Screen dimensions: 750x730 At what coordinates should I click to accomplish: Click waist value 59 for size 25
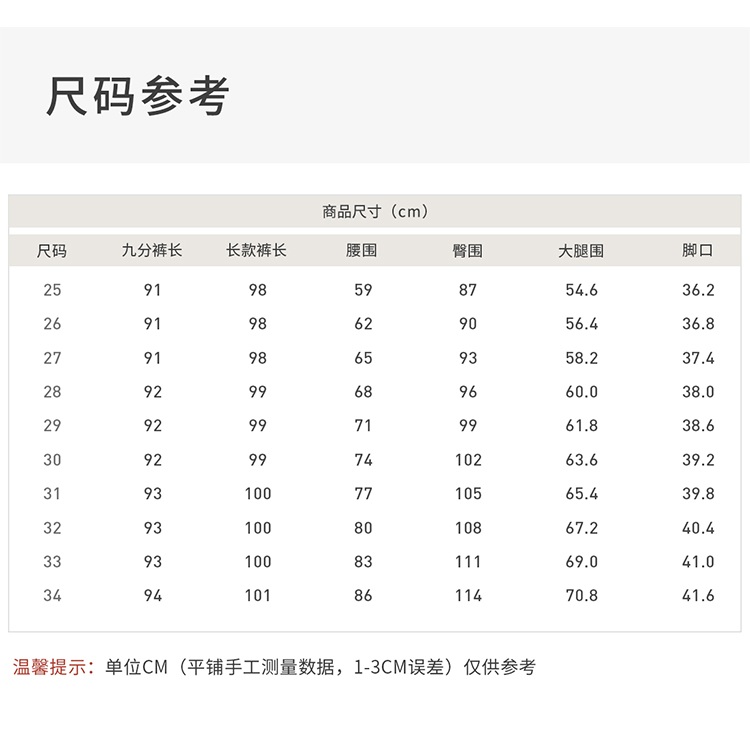363,290
